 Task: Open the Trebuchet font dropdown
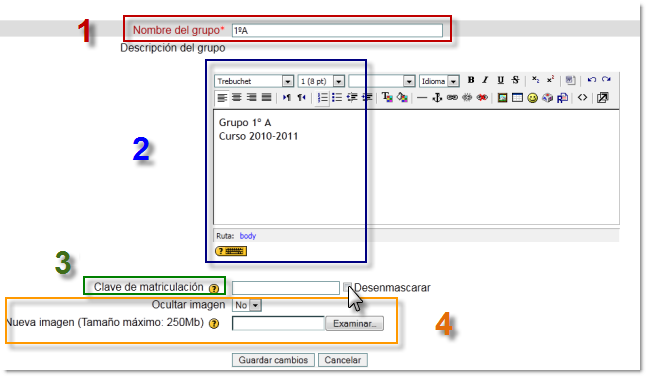[254, 81]
